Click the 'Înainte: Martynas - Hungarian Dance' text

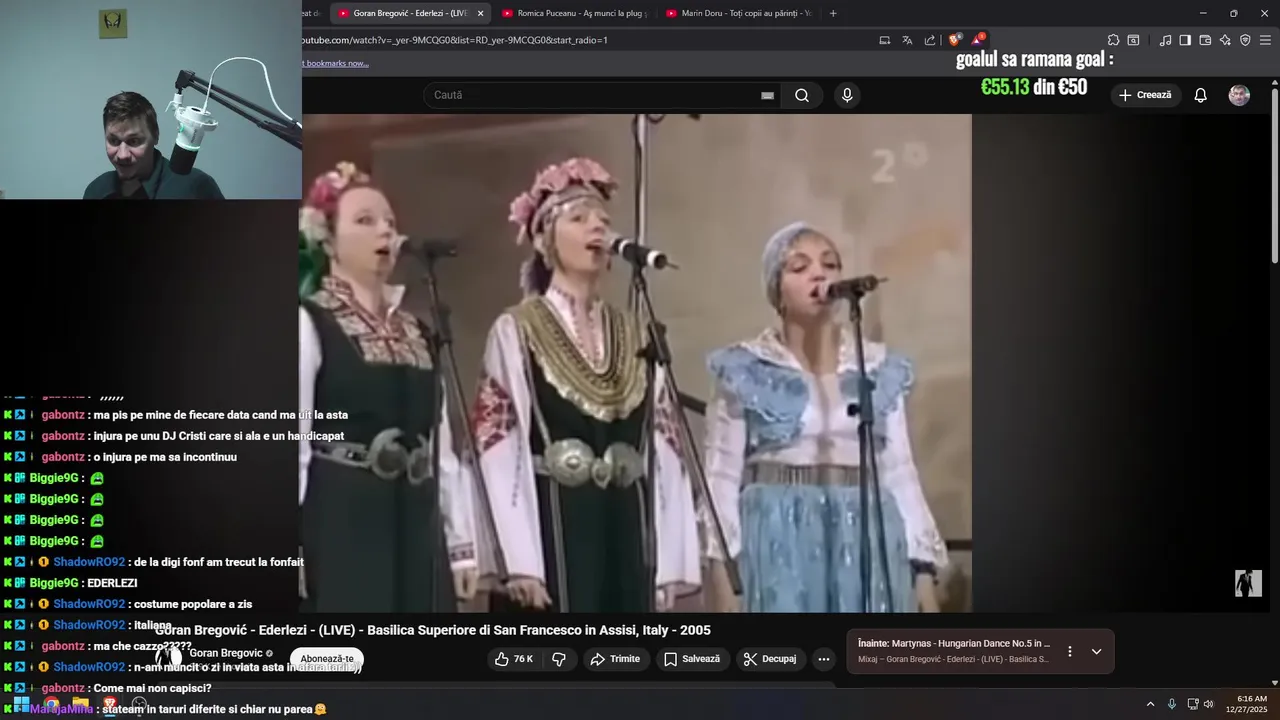pyautogui.click(x=954, y=644)
